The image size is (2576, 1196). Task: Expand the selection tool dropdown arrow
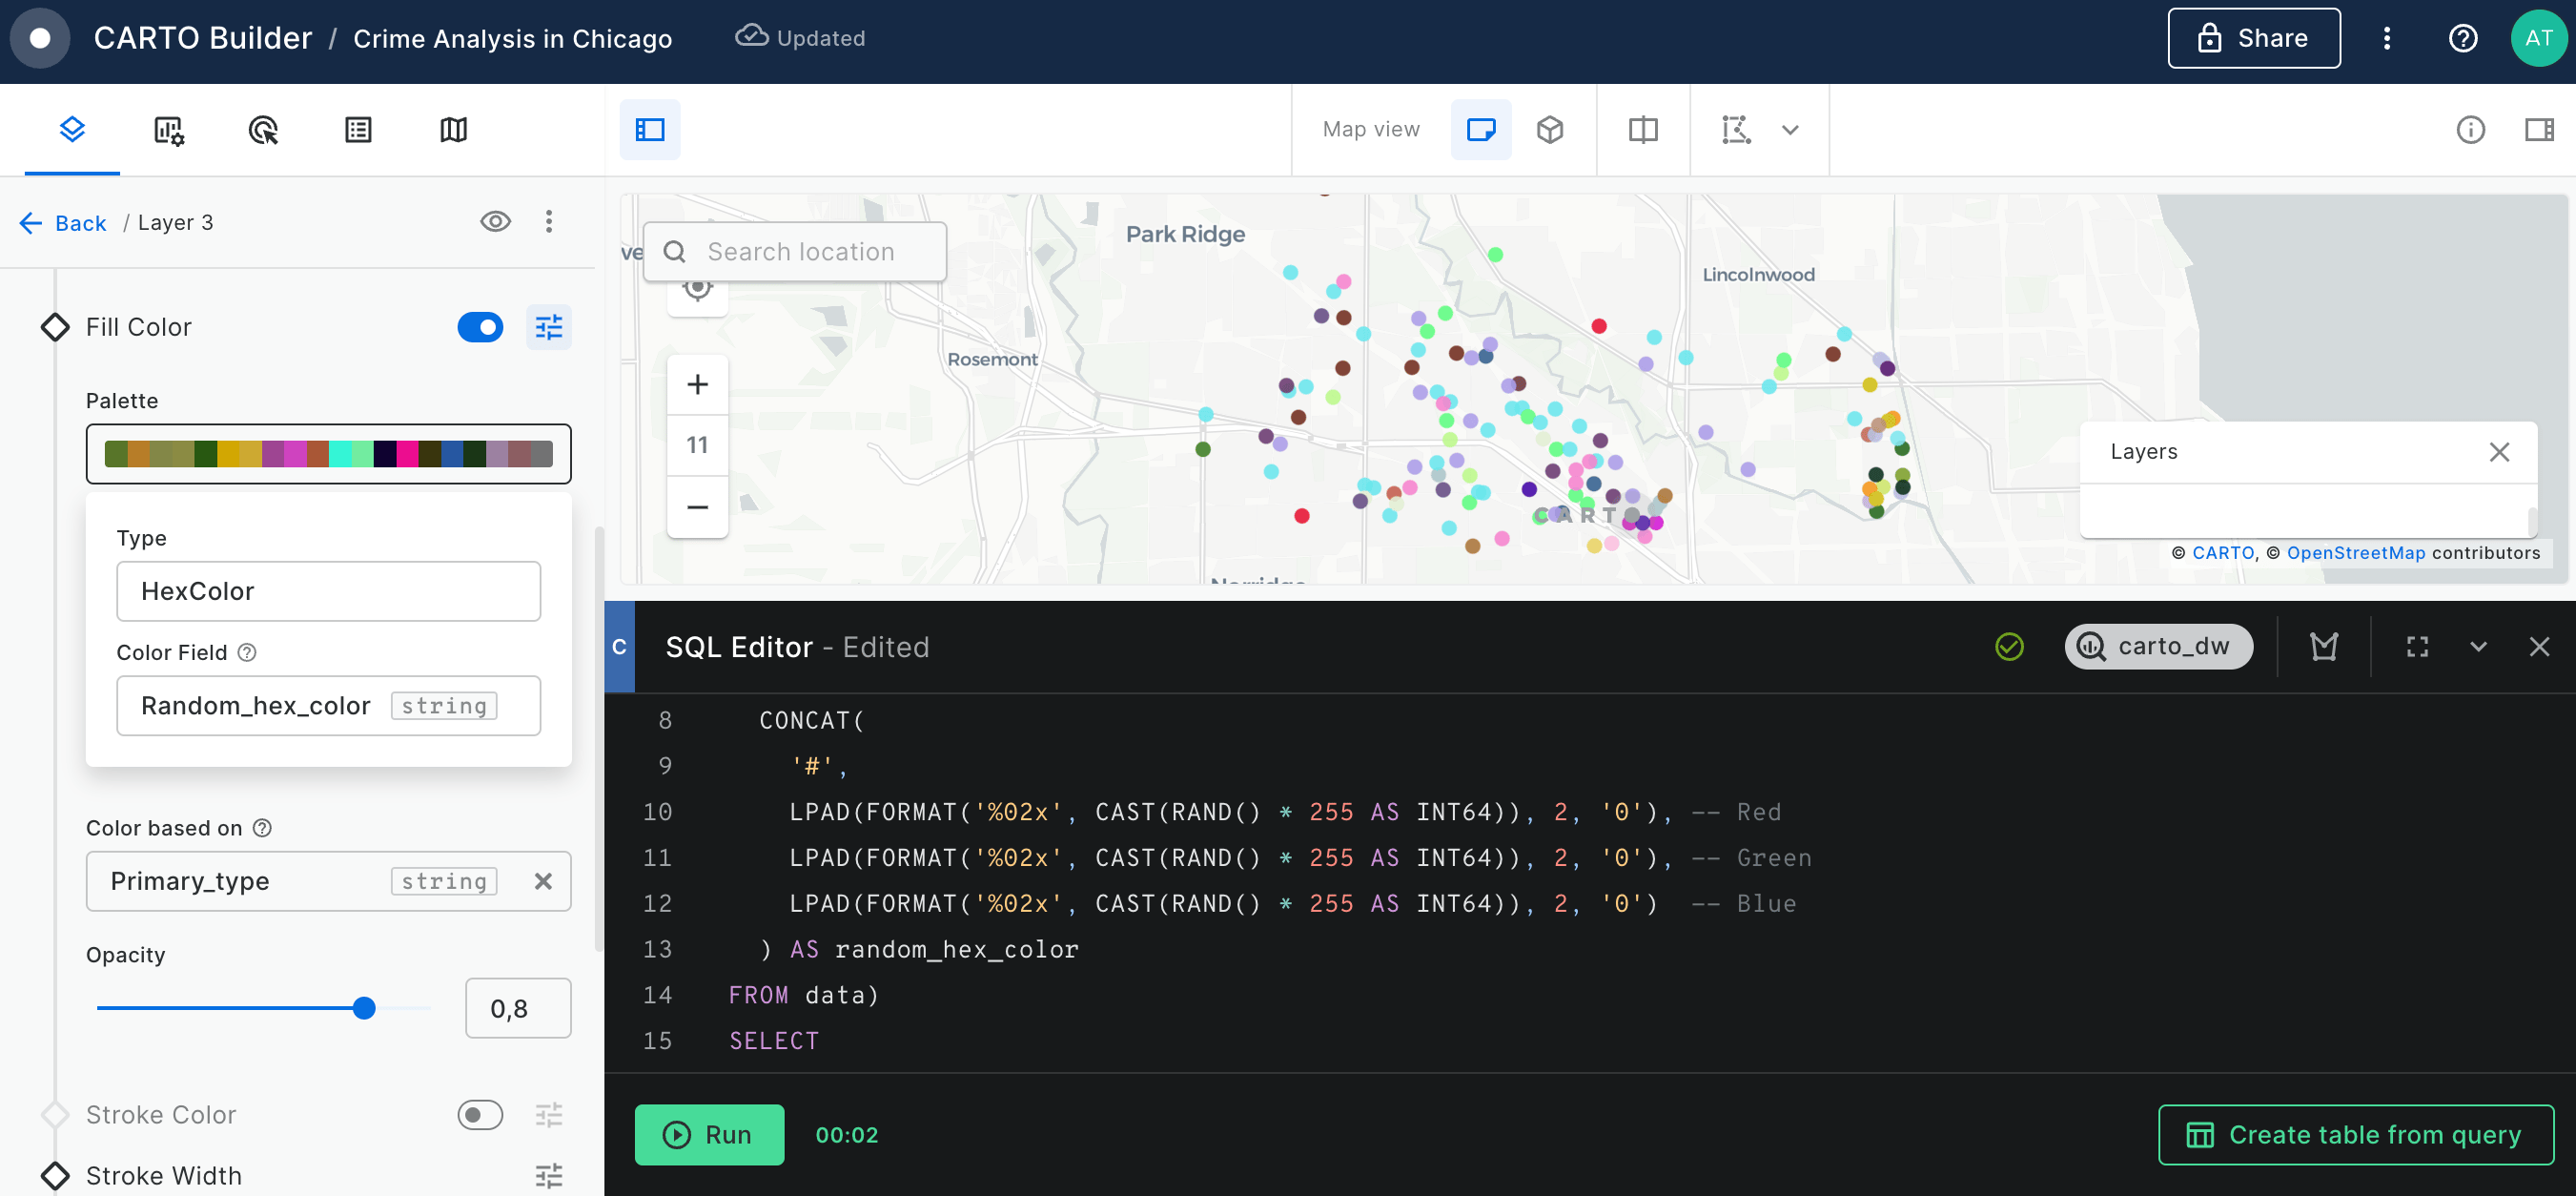[x=1790, y=130]
